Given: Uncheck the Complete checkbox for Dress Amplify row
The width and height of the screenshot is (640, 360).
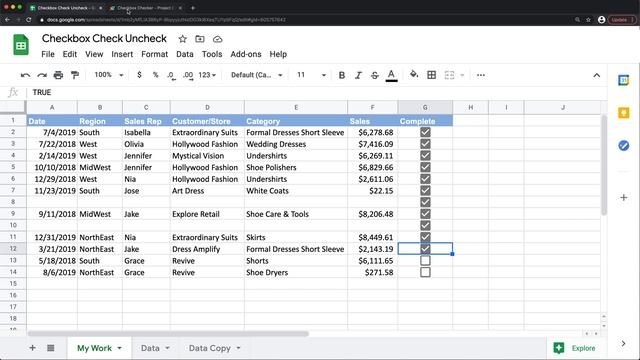Looking at the screenshot, I should pyautogui.click(x=425, y=249).
